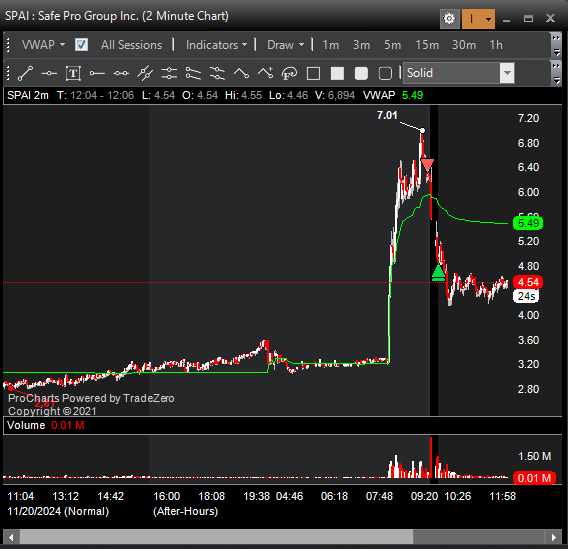The width and height of the screenshot is (568, 549).
Task: Switch to 1m timeframe
Action: [x=331, y=45]
